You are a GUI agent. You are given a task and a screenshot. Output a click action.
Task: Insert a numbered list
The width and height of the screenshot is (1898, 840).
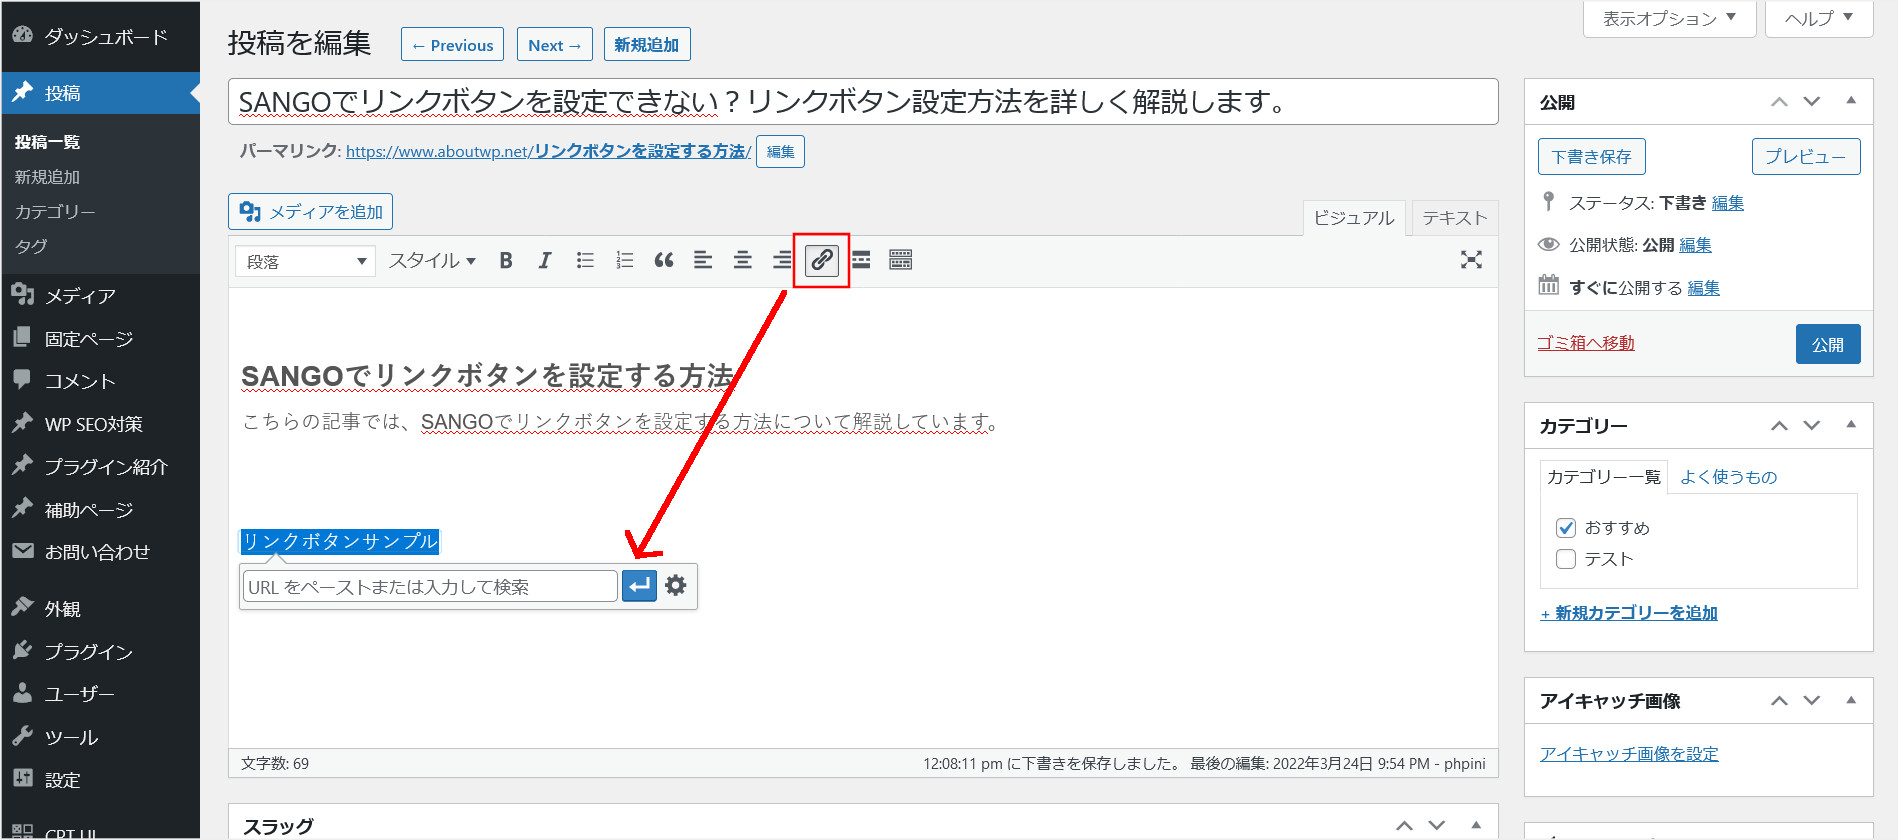[x=625, y=261]
